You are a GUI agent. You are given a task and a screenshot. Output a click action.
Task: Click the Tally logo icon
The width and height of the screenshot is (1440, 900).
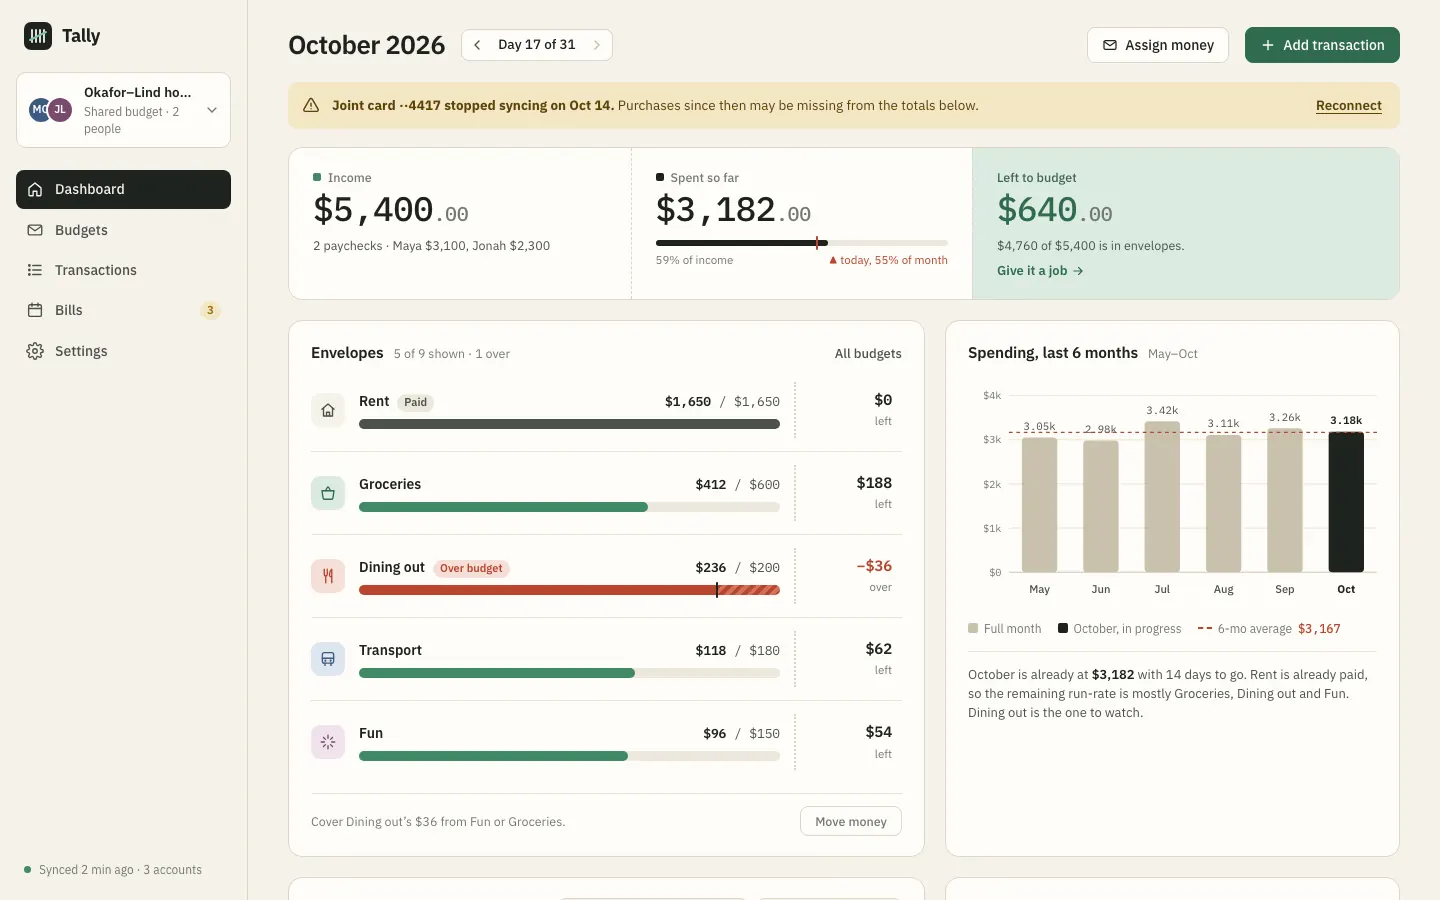[x=38, y=36]
